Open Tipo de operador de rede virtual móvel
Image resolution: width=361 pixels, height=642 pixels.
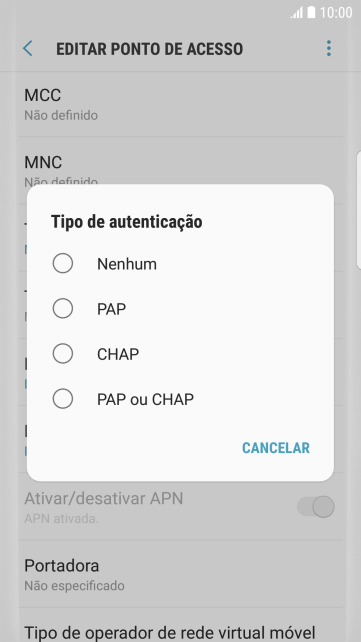click(x=180, y=625)
